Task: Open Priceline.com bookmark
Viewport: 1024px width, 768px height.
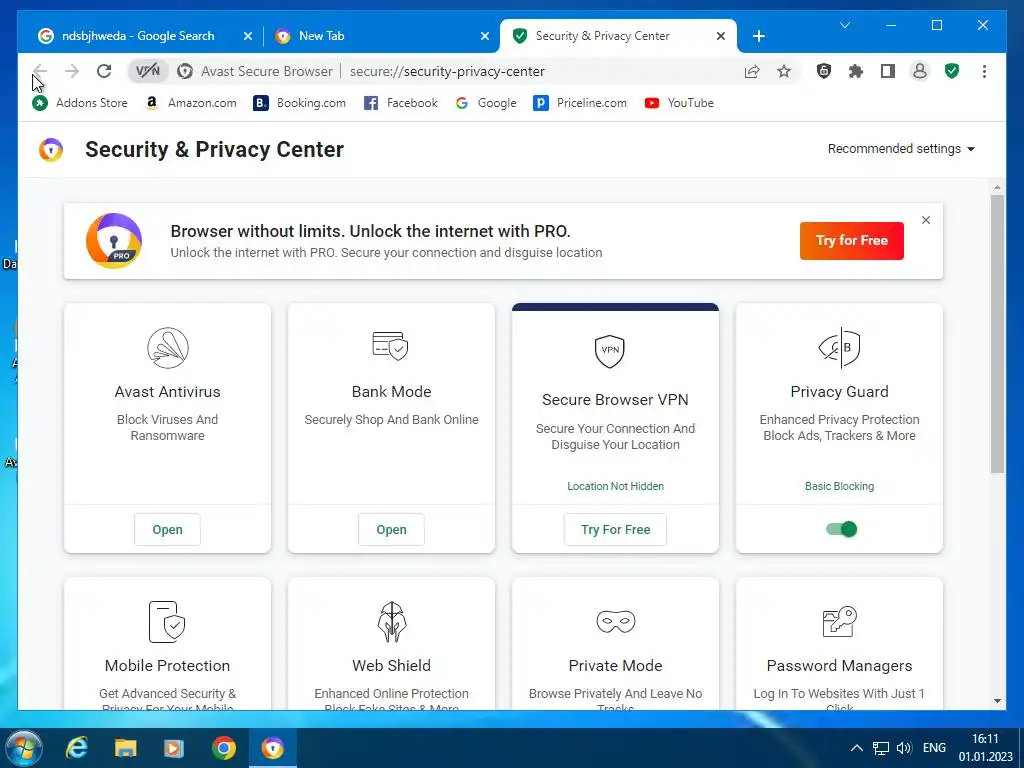Action: point(580,103)
